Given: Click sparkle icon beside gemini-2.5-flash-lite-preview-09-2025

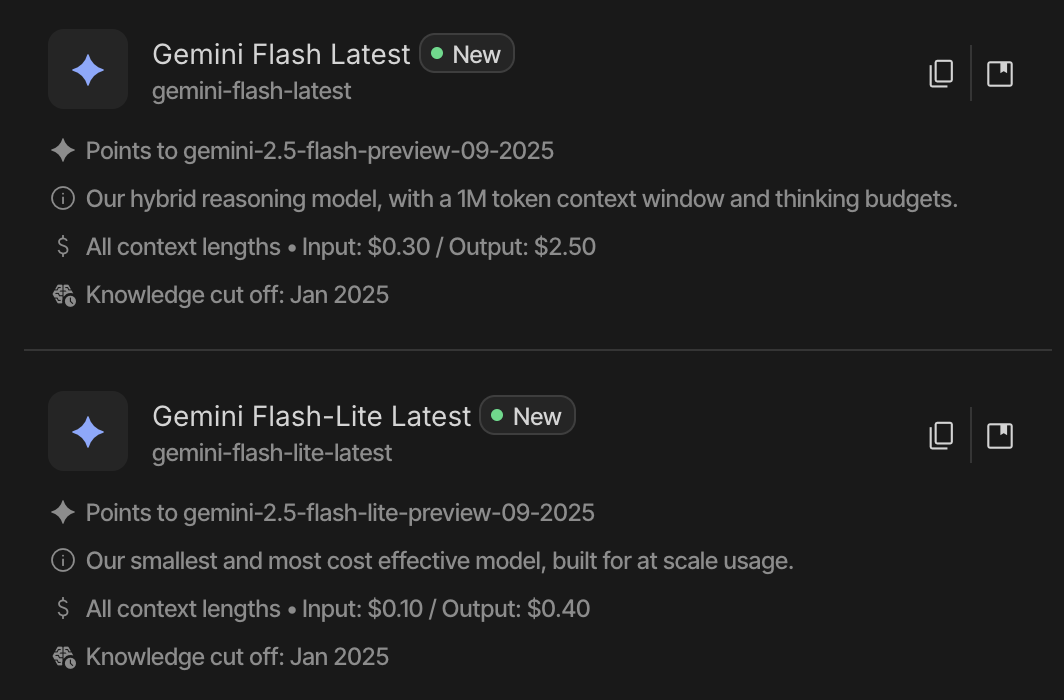Looking at the screenshot, I should click(x=63, y=513).
